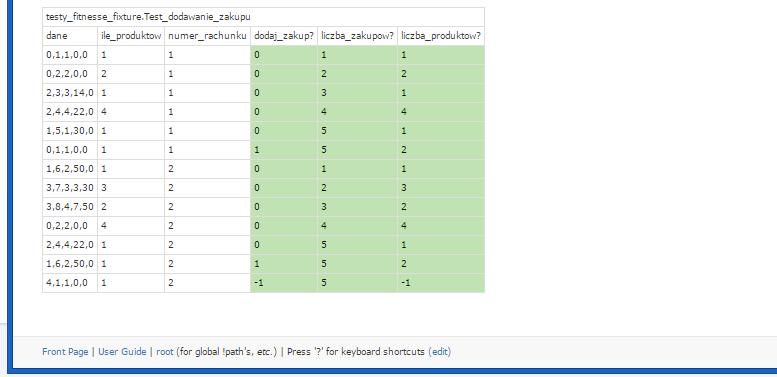The height and width of the screenshot is (377, 777).
Task: Select table title testy_fitnesse_fixture.Test_dodawanie_zakupu
Action: pyautogui.click(x=148, y=17)
